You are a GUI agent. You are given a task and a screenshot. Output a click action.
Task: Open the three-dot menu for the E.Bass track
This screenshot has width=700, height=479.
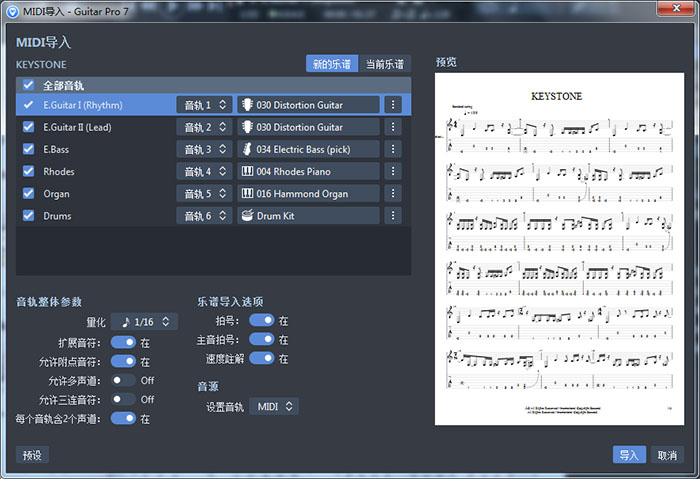coord(393,149)
